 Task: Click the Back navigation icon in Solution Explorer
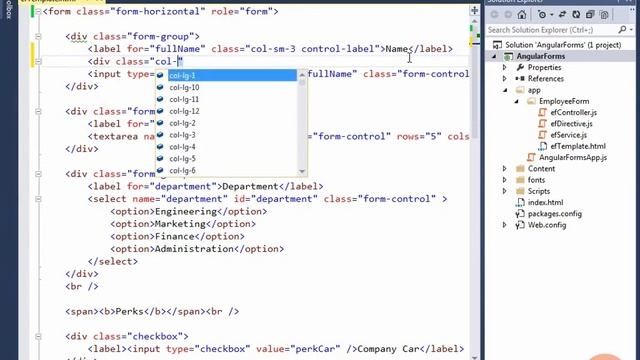click(494, 15)
